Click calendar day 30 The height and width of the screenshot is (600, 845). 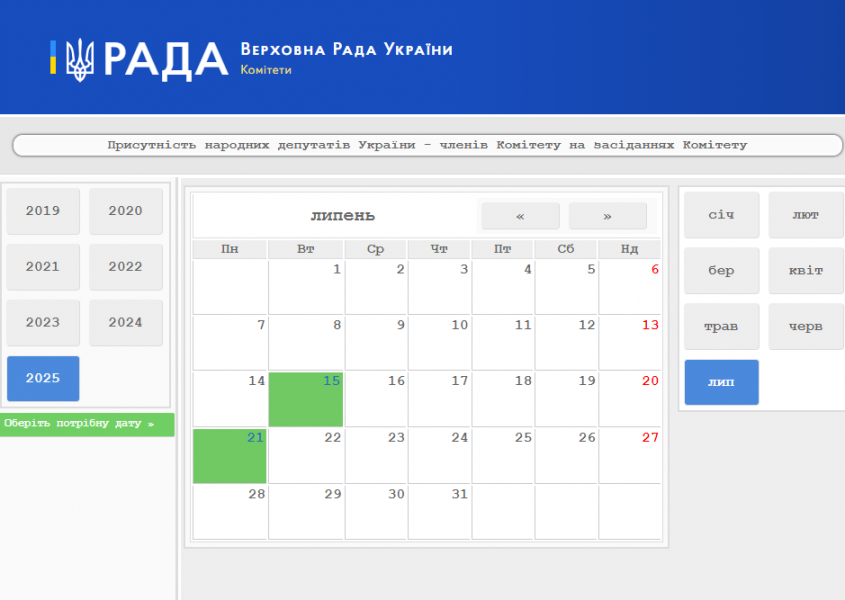(376, 512)
